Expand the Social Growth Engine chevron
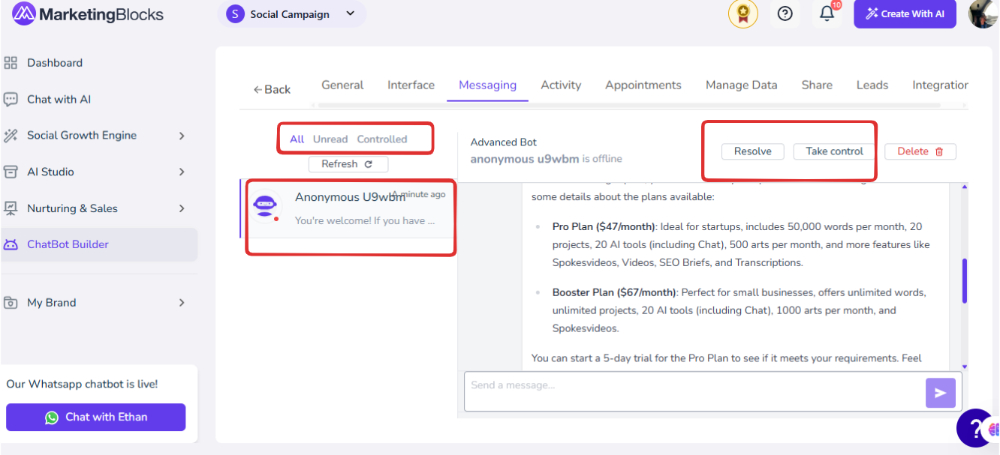The image size is (1000, 455). click(x=182, y=136)
